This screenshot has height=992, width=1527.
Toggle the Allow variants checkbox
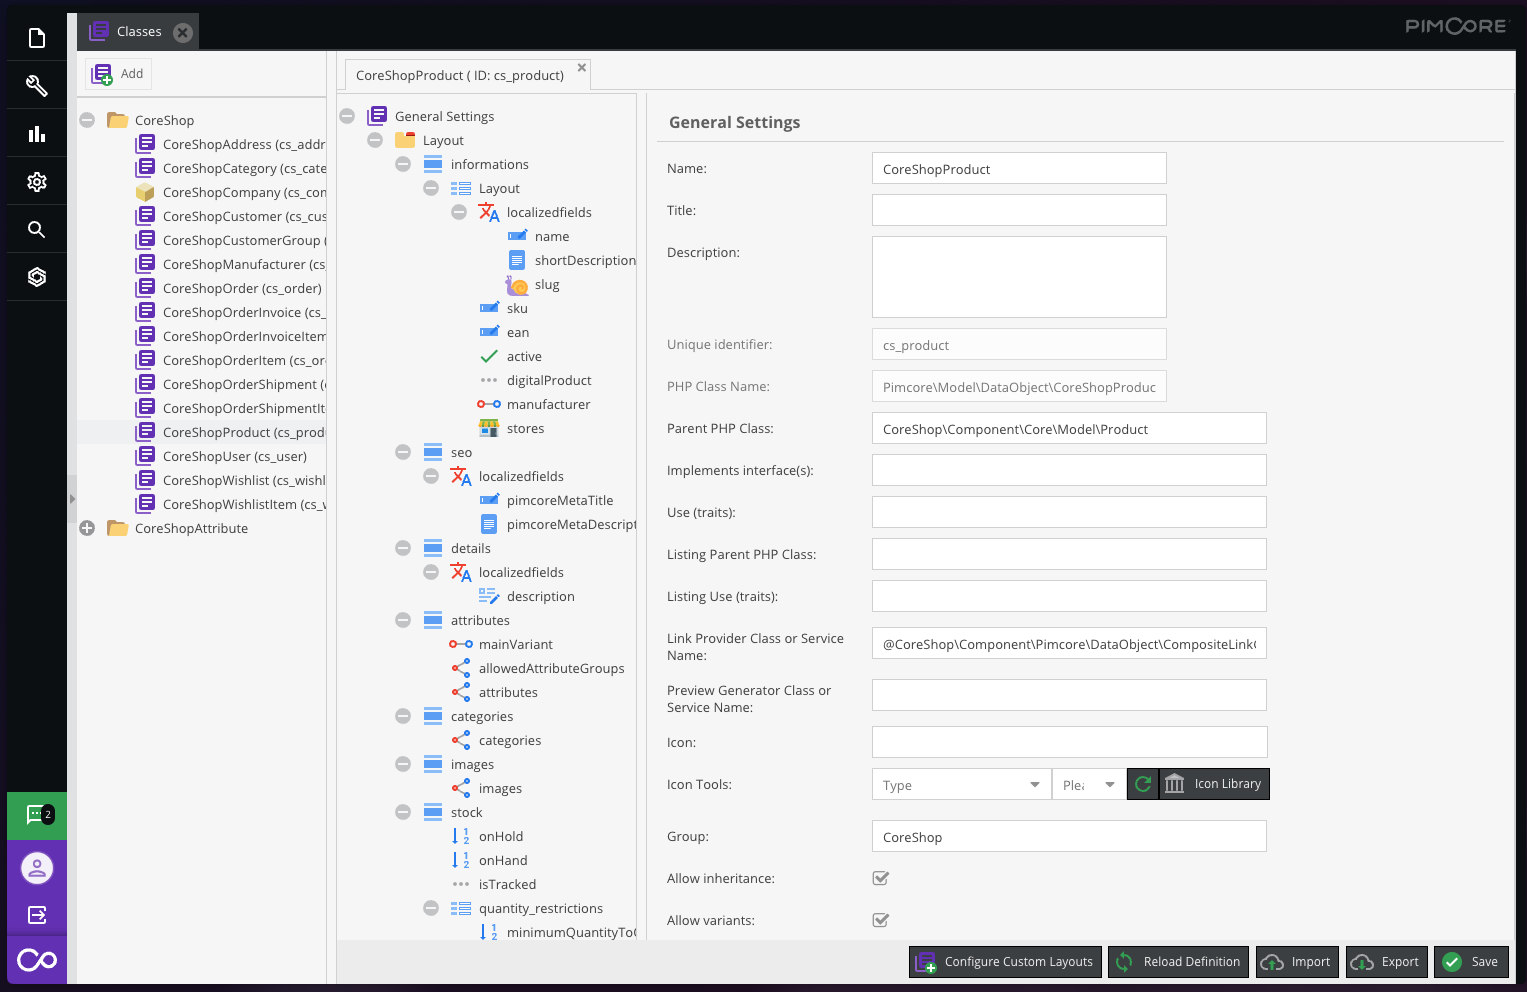tap(881, 920)
